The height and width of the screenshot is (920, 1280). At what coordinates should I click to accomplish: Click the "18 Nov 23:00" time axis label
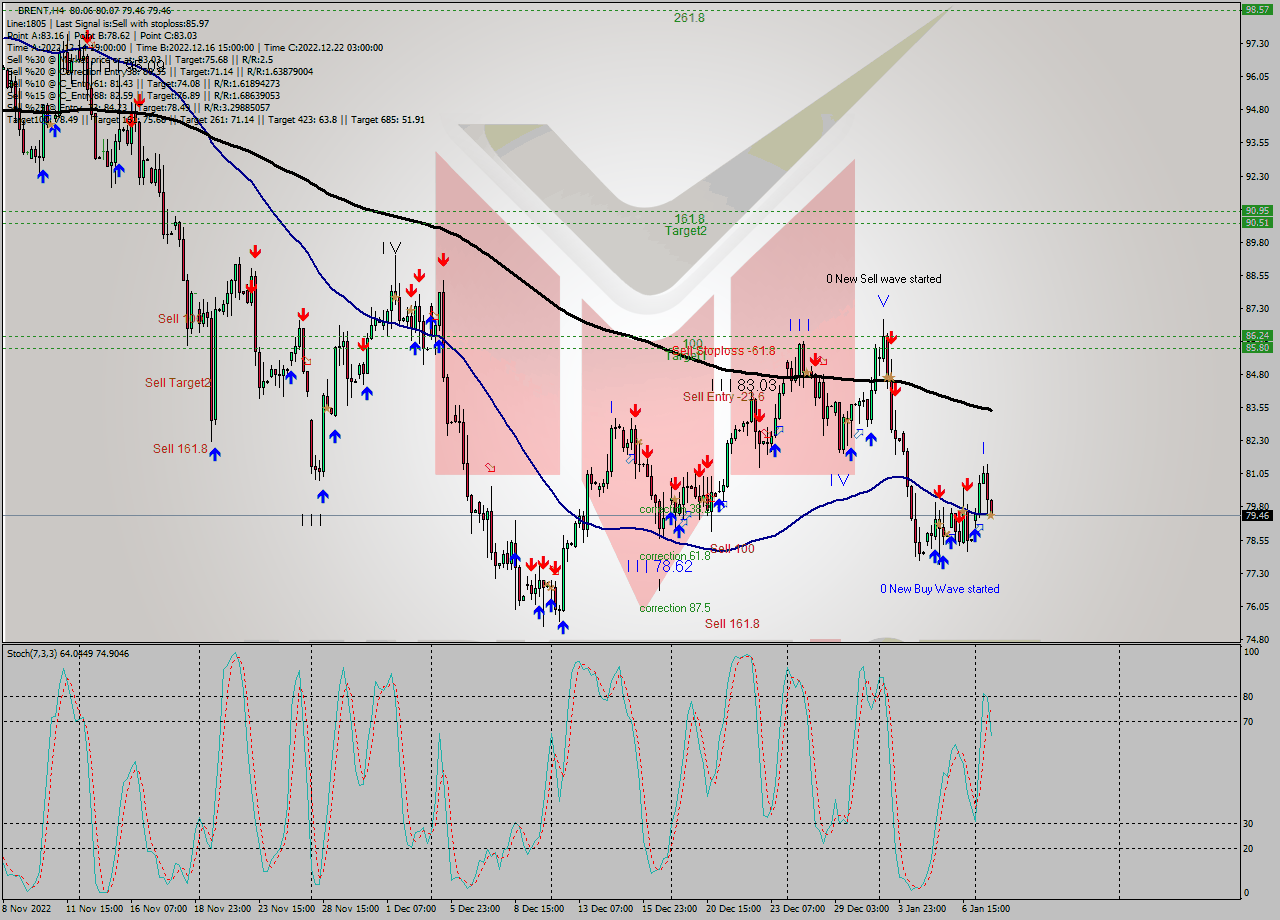223,909
